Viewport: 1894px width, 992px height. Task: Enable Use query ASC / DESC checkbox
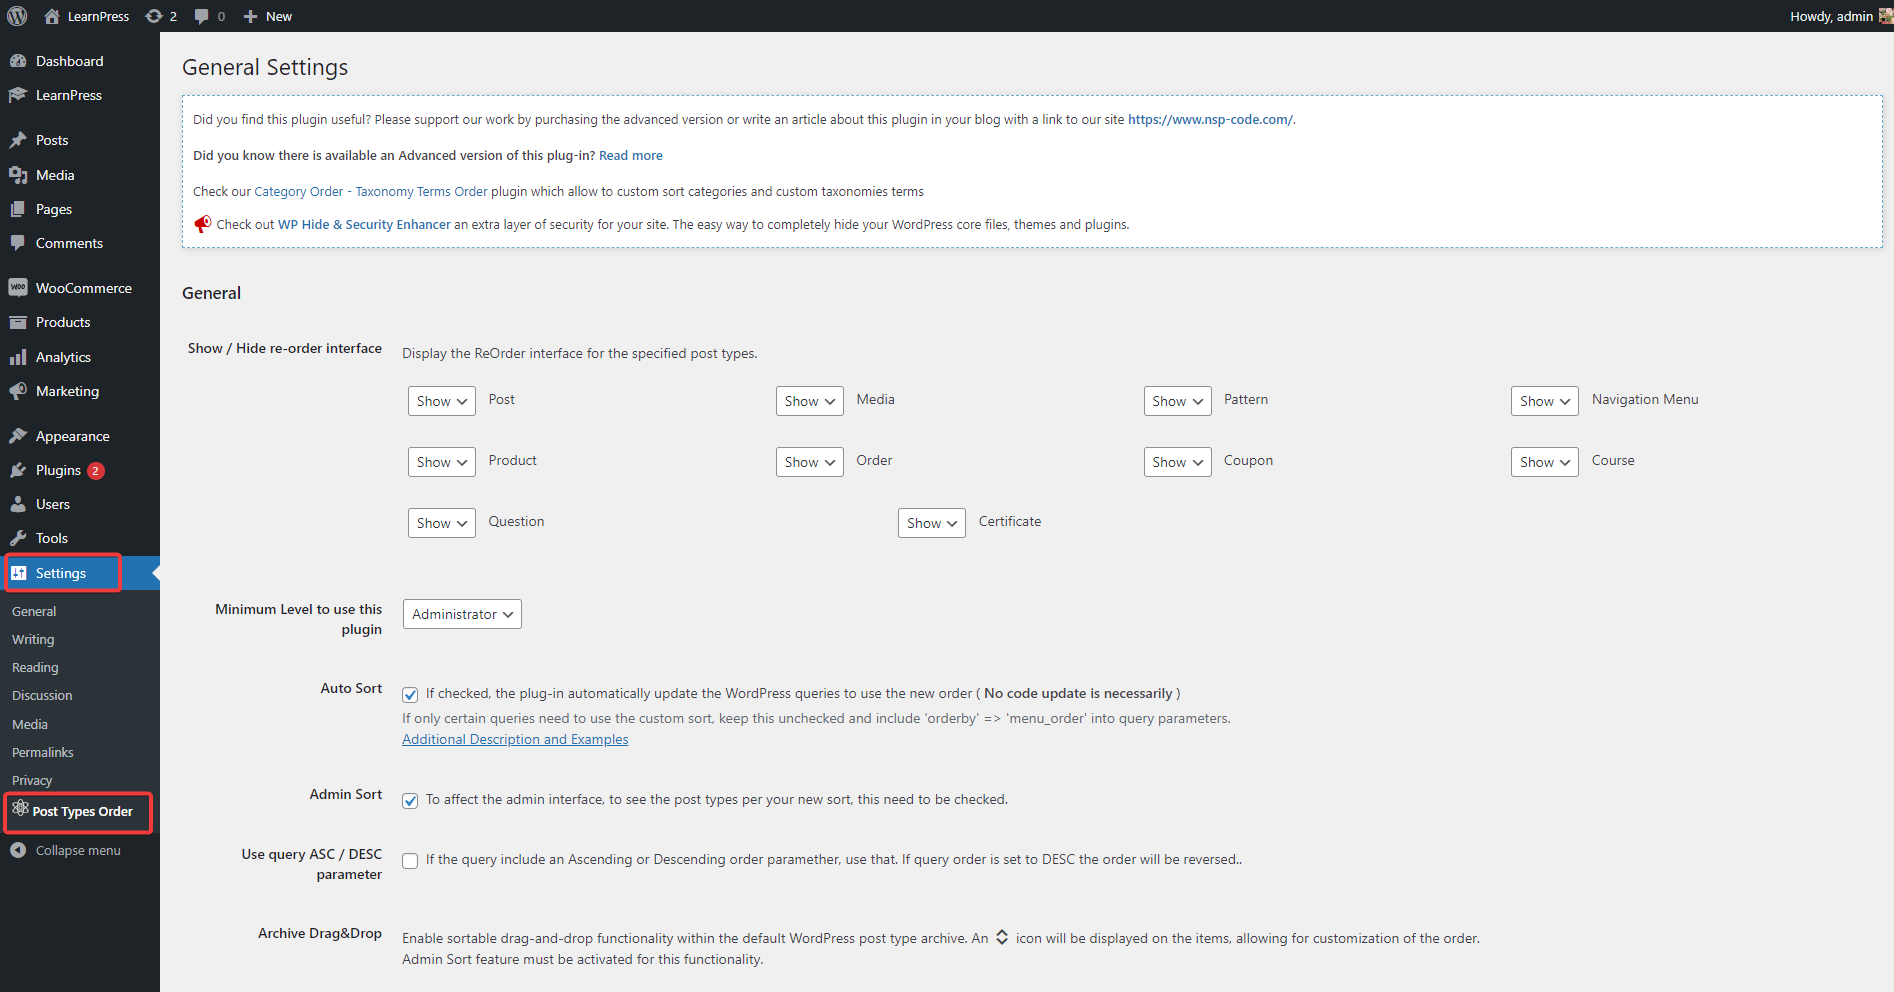410,861
